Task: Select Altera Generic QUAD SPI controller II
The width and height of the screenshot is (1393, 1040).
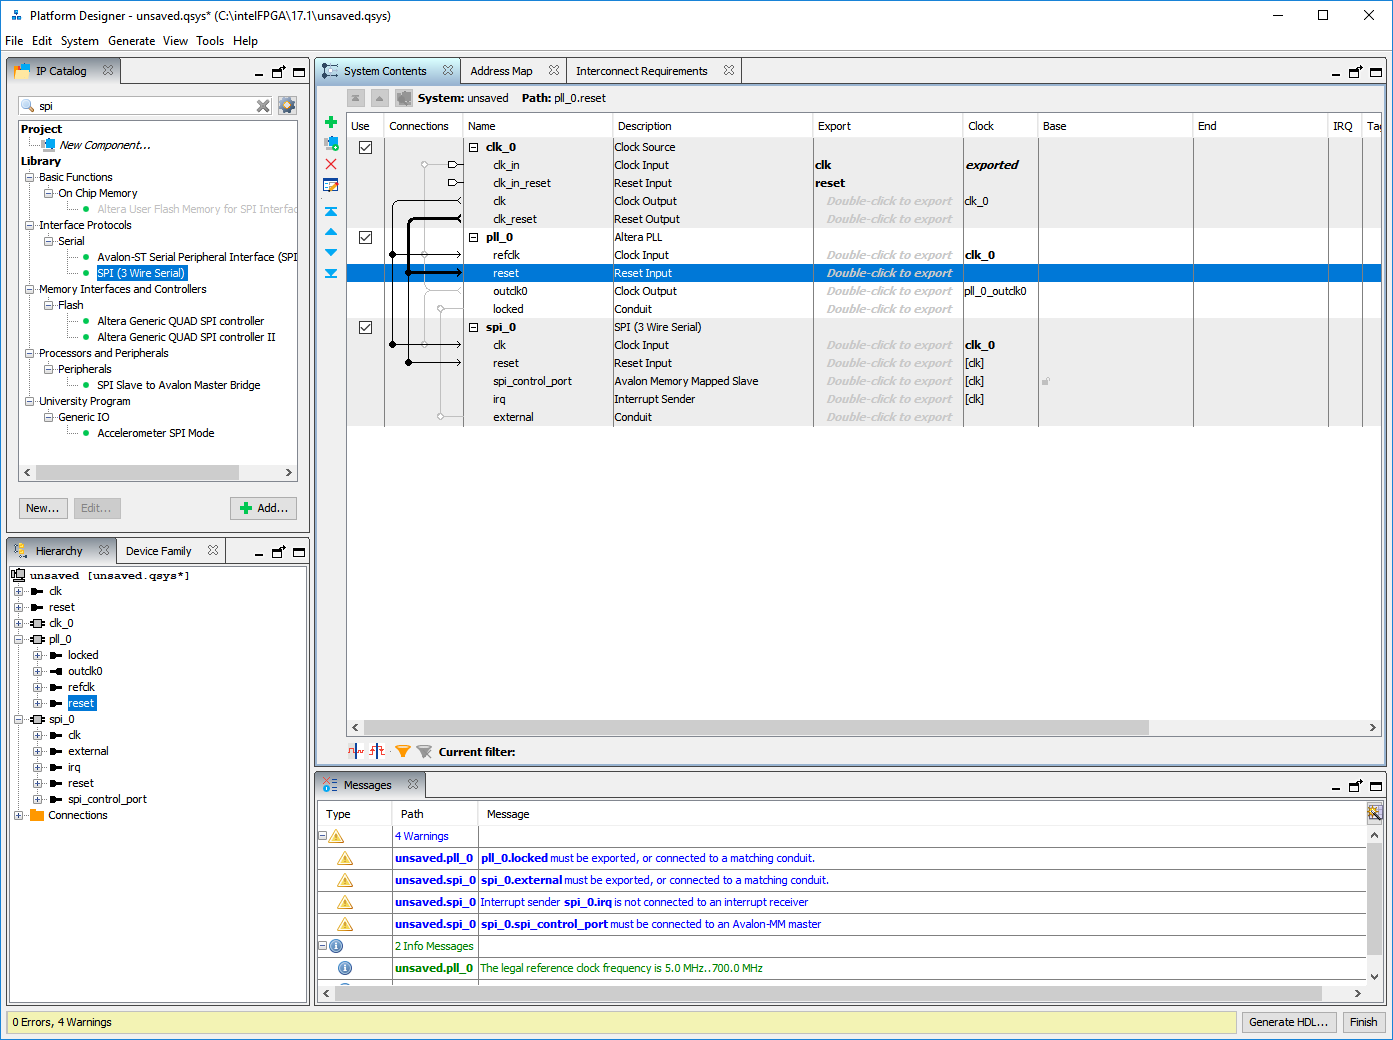Action: 186,337
